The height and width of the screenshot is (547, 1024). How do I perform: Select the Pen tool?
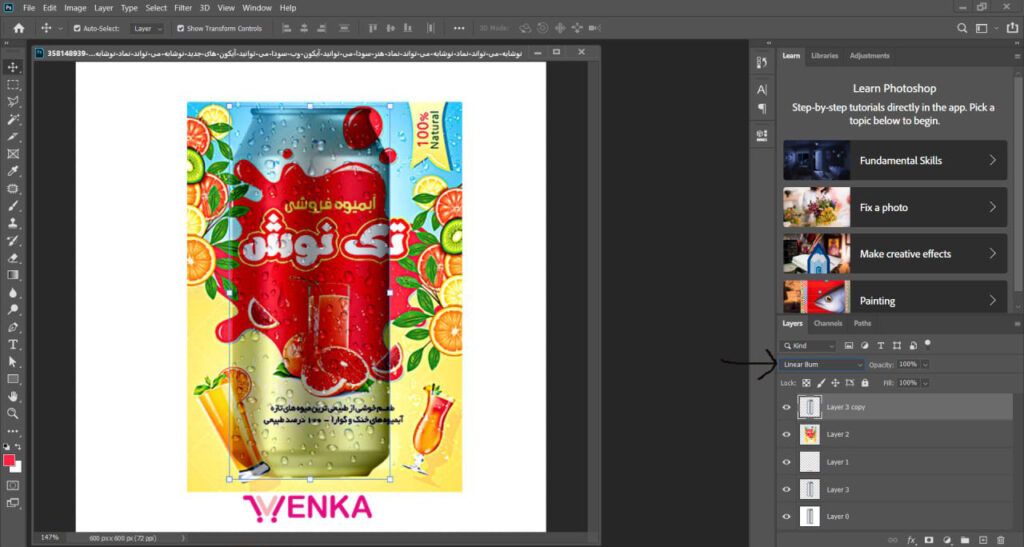coord(12,327)
